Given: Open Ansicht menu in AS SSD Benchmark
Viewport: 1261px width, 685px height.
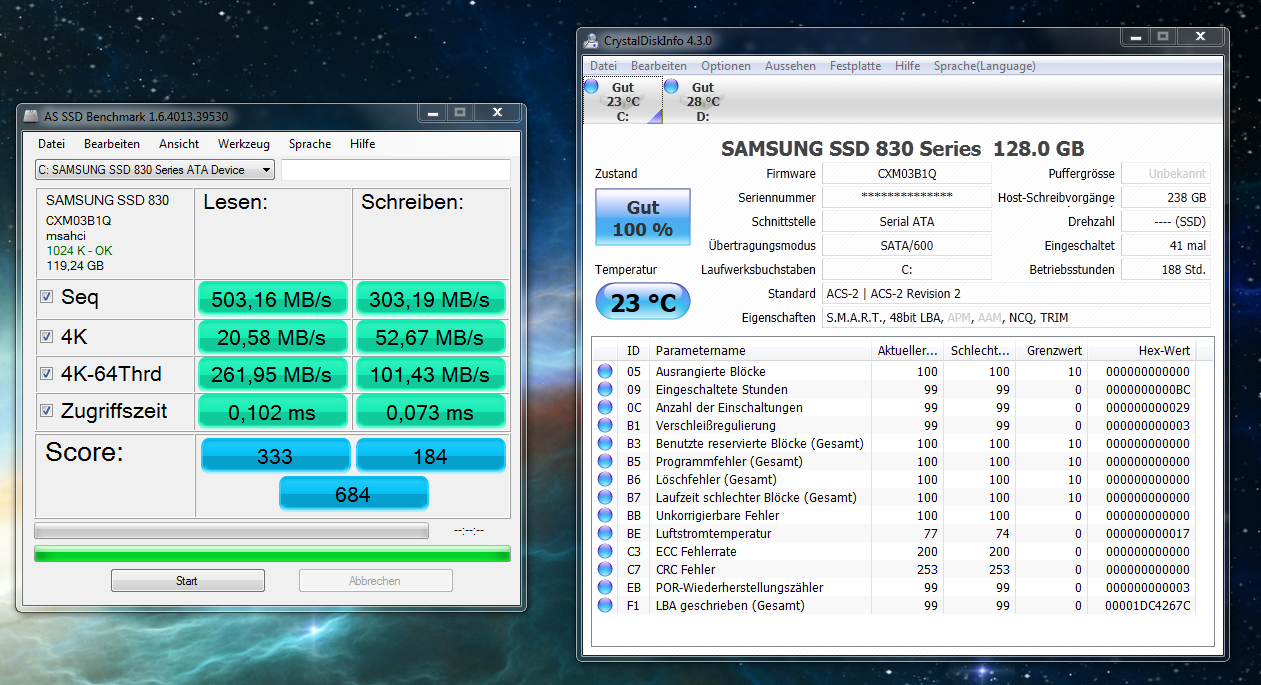Looking at the screenshot, I should coord(179,144).
